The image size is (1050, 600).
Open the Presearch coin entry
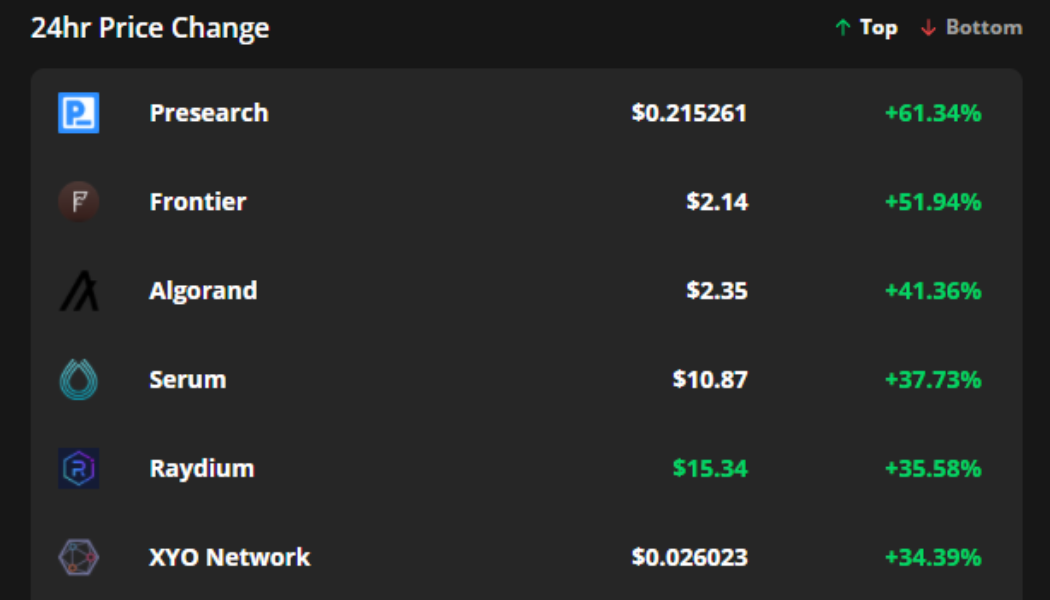coord(209,112)
